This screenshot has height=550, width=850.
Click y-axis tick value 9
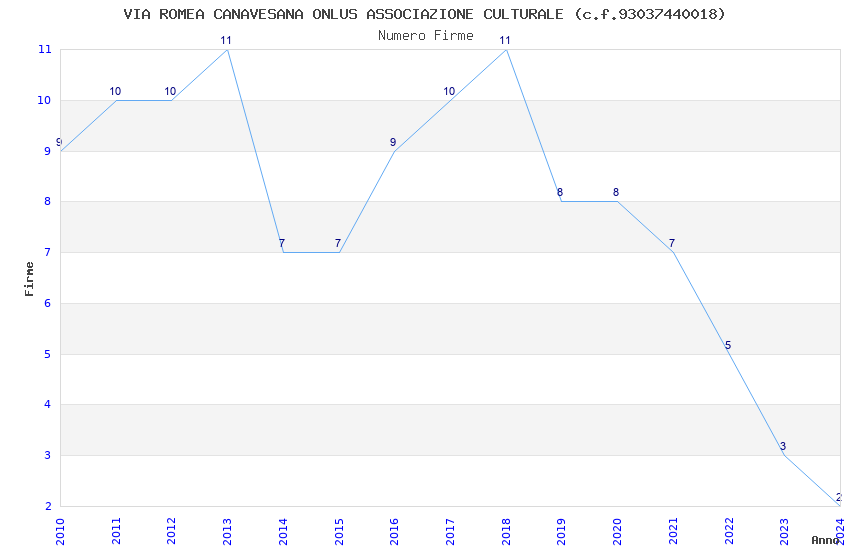point(48,151)
